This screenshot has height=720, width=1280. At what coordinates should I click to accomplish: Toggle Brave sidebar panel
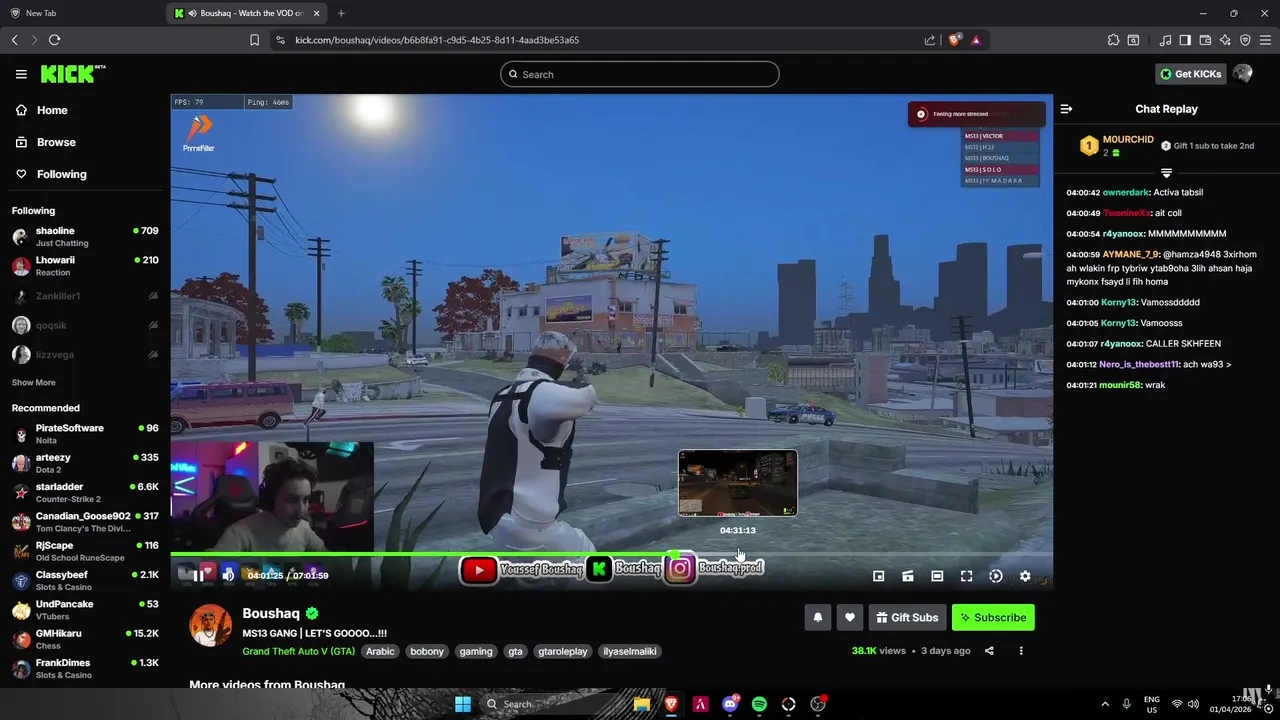coord(1185,40)
